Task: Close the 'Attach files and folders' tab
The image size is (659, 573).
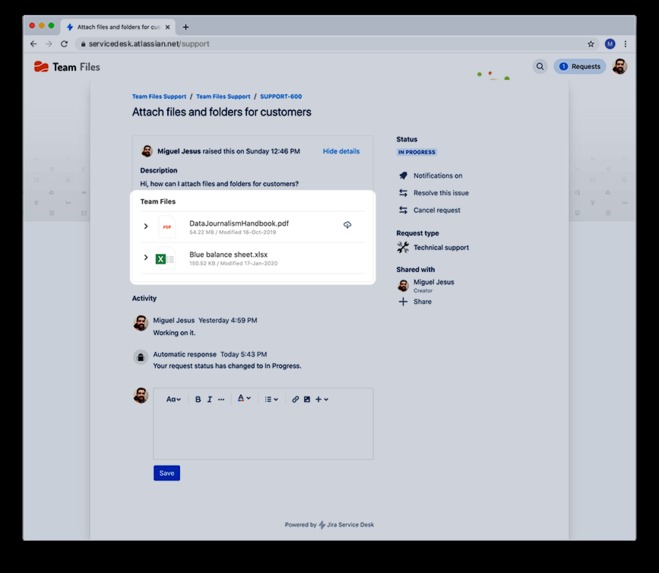Action: click(x=167, y=27)
